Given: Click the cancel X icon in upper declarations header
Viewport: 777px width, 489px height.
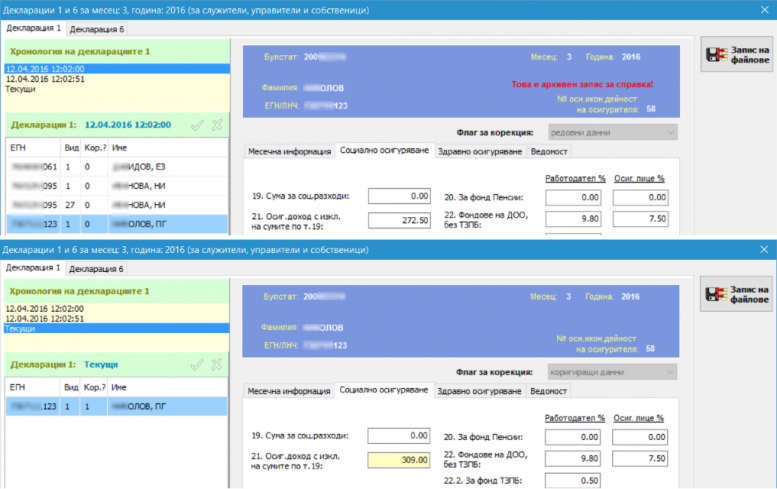Looking at the screenshot, I should [217, 125].
